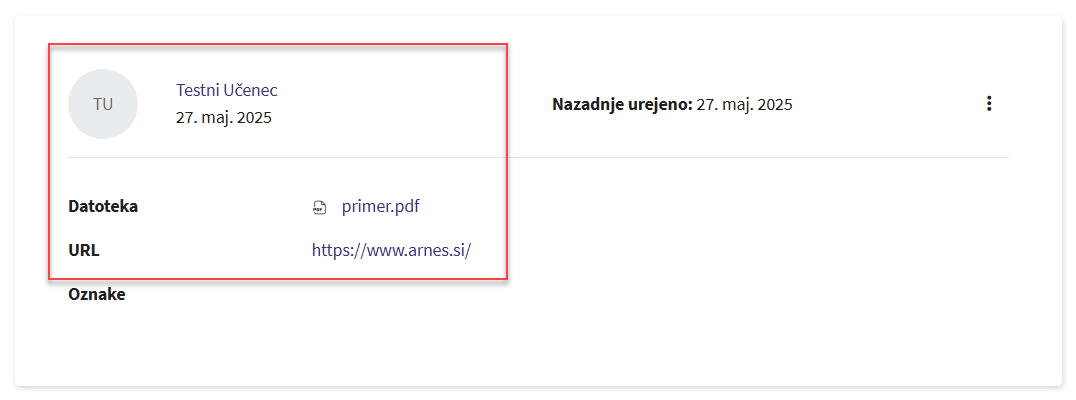Click the Oznake field label
1076x400 pixels.
click(x=97, y=294)
